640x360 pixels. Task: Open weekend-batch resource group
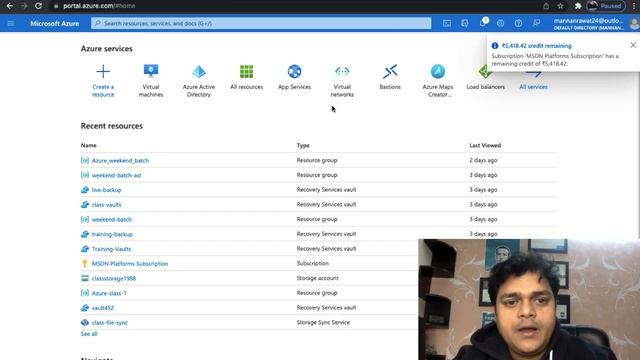111,219
